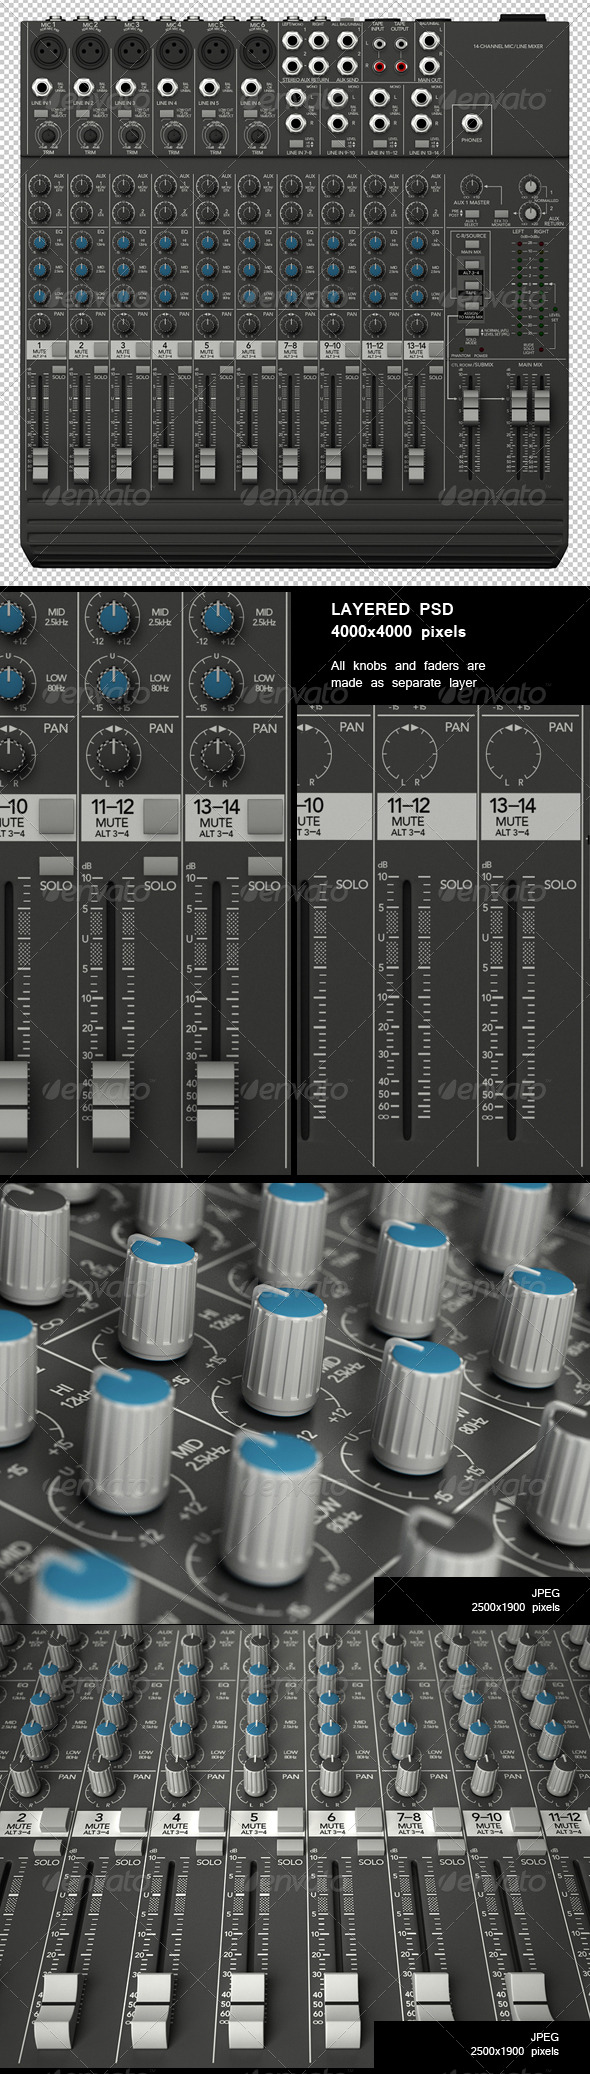The width and height of the screenshot is (590, 2074).
Task: Click the channel 4 TRIM knob
Action: tap(174, 135)
